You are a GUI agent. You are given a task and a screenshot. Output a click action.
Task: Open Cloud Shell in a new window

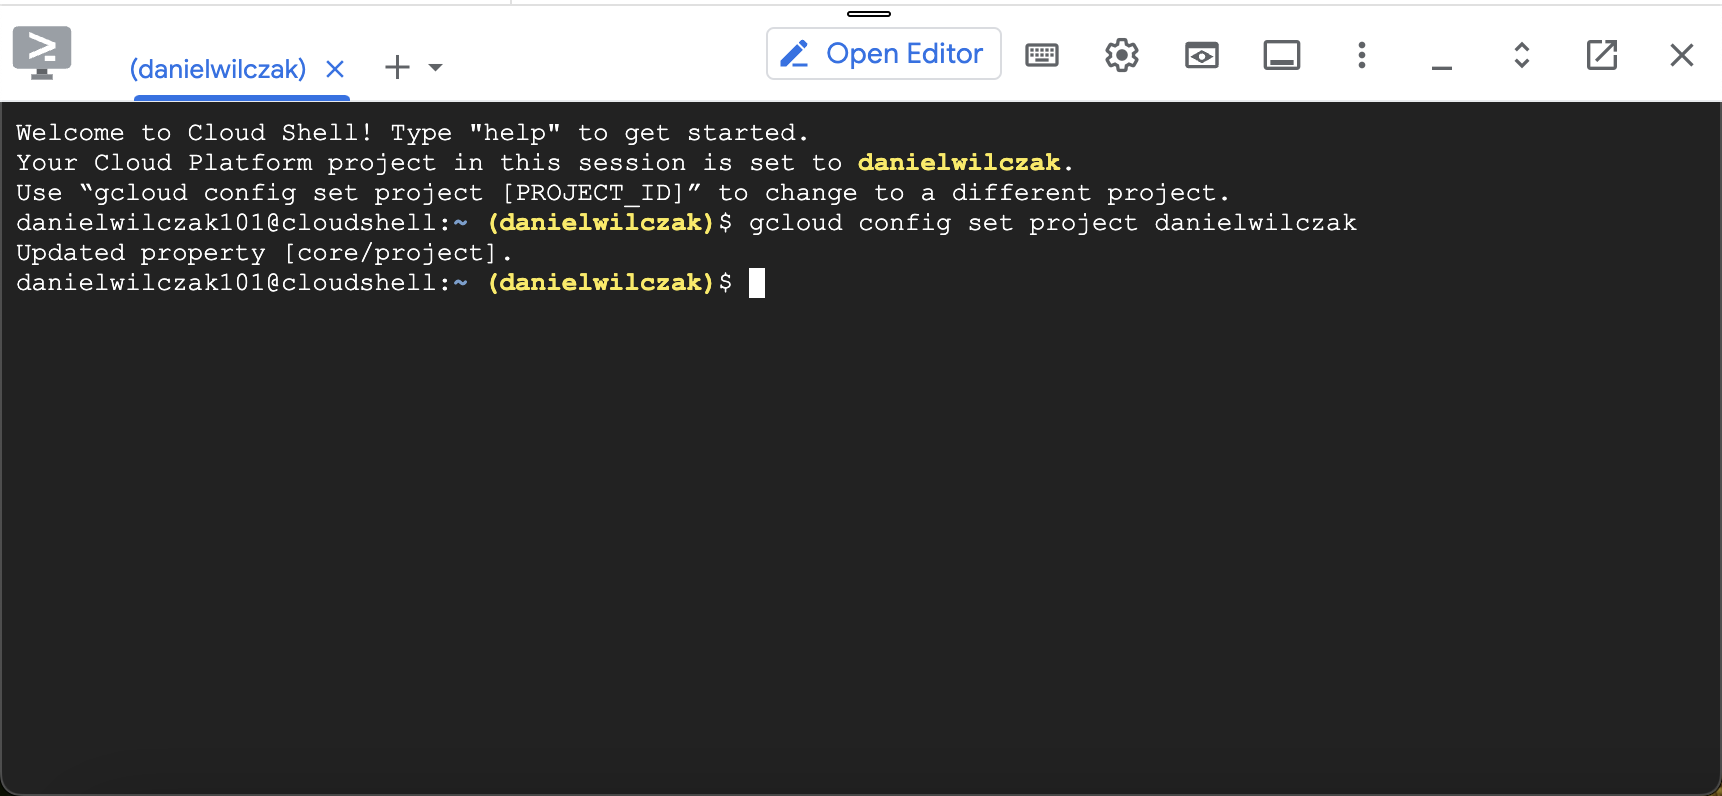(1602, 55)
